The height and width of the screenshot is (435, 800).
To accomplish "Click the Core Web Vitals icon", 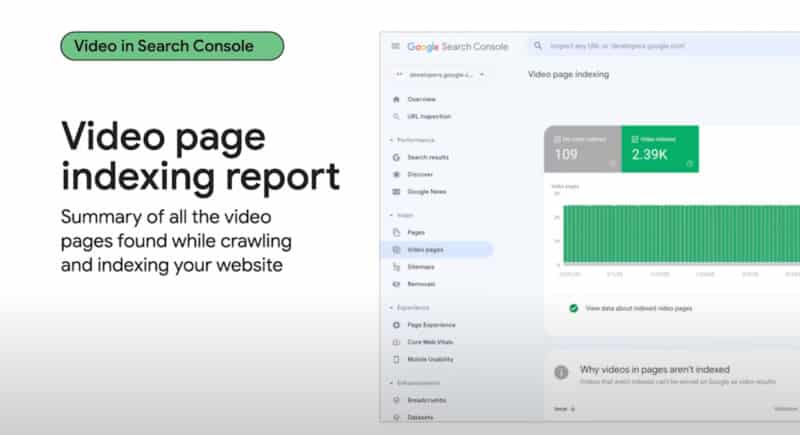I will 397,342.
